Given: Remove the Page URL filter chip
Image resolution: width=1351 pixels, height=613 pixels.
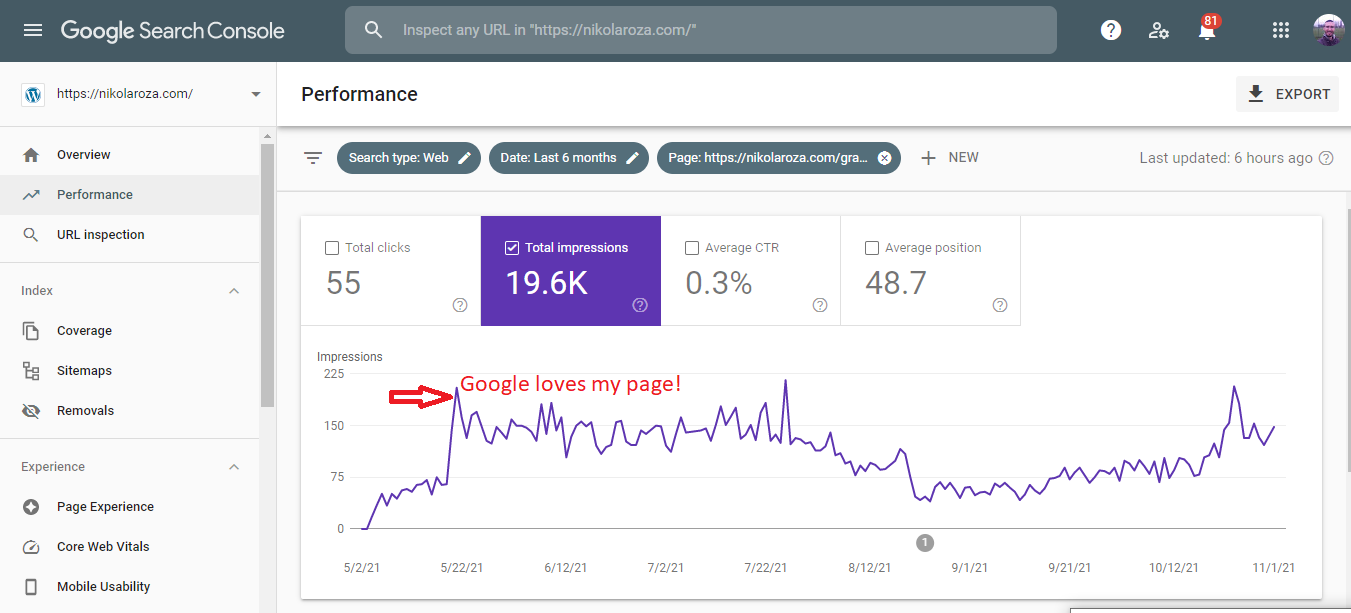Looking at the screenshot, I should point(884,158).
